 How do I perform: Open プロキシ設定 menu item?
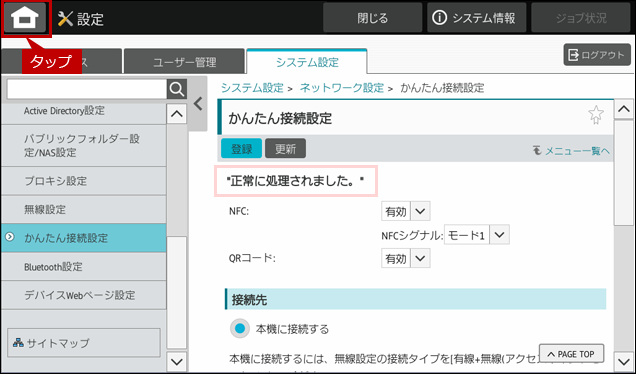point(84,181)
